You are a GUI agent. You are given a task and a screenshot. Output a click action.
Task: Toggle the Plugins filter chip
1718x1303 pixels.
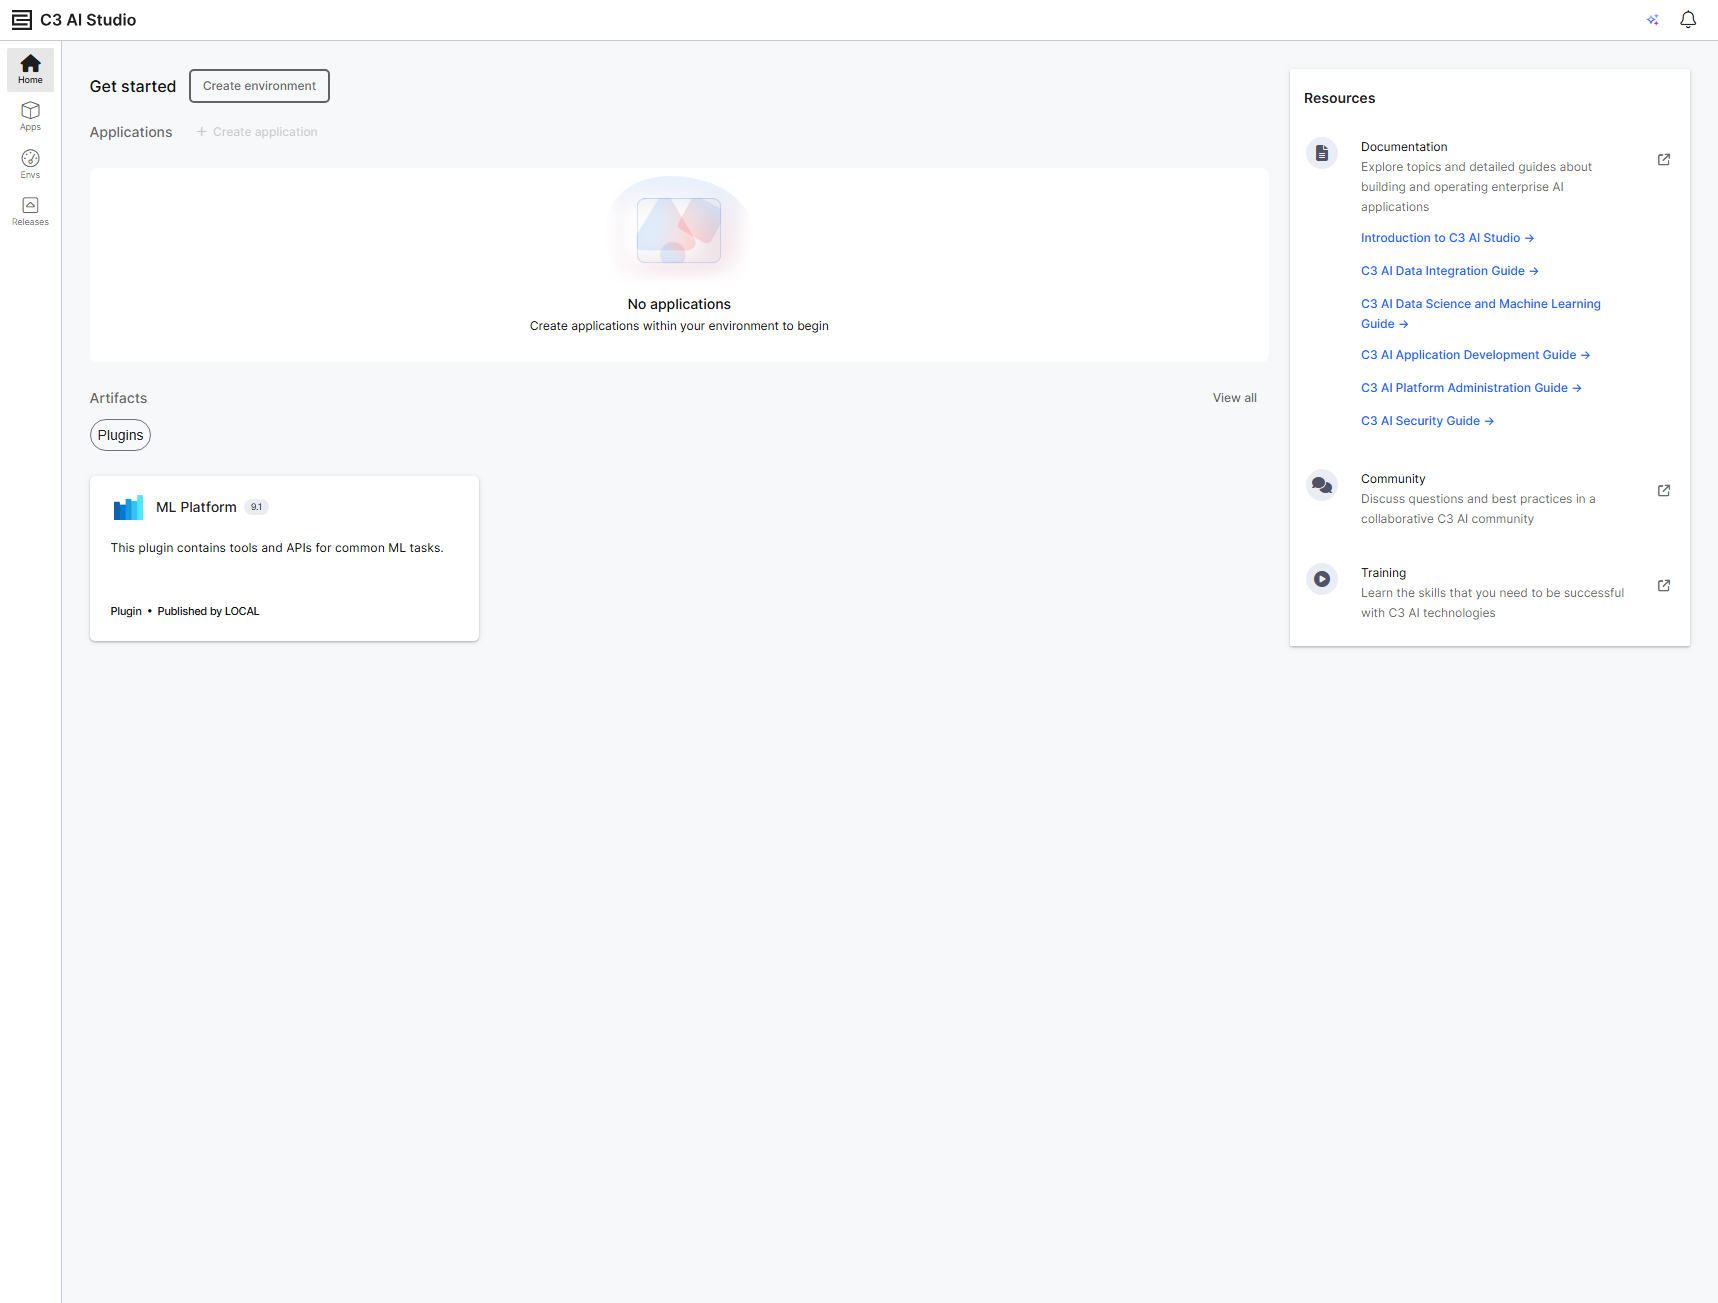coord(120,435)
